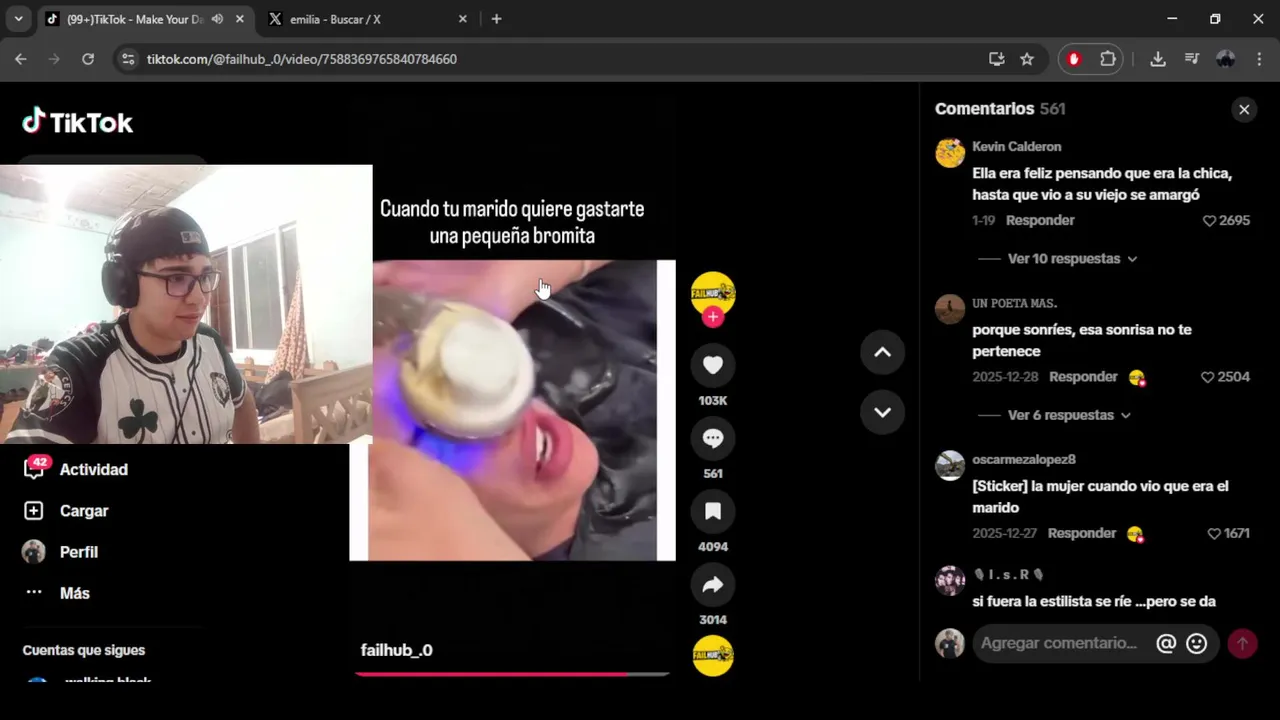Open the emoji picker in comment box
This screenshot has width=1280, height=720.
(x=1197, y=643)
